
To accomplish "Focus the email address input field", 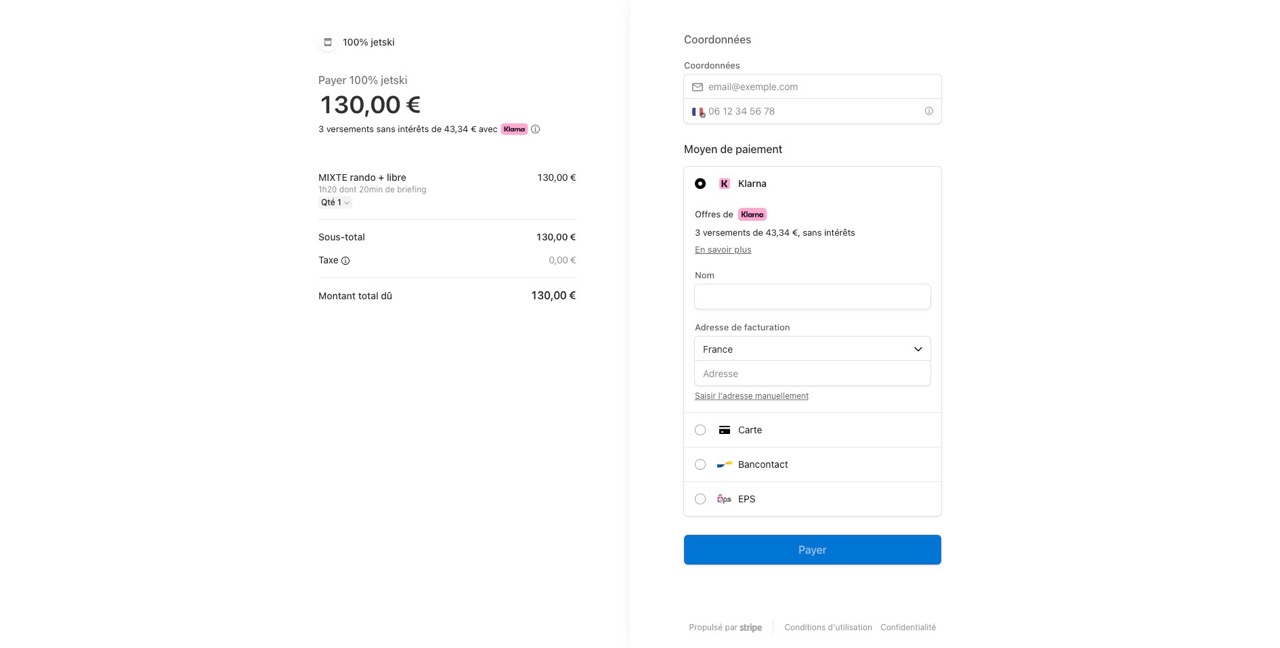I will tap(820, 87).
